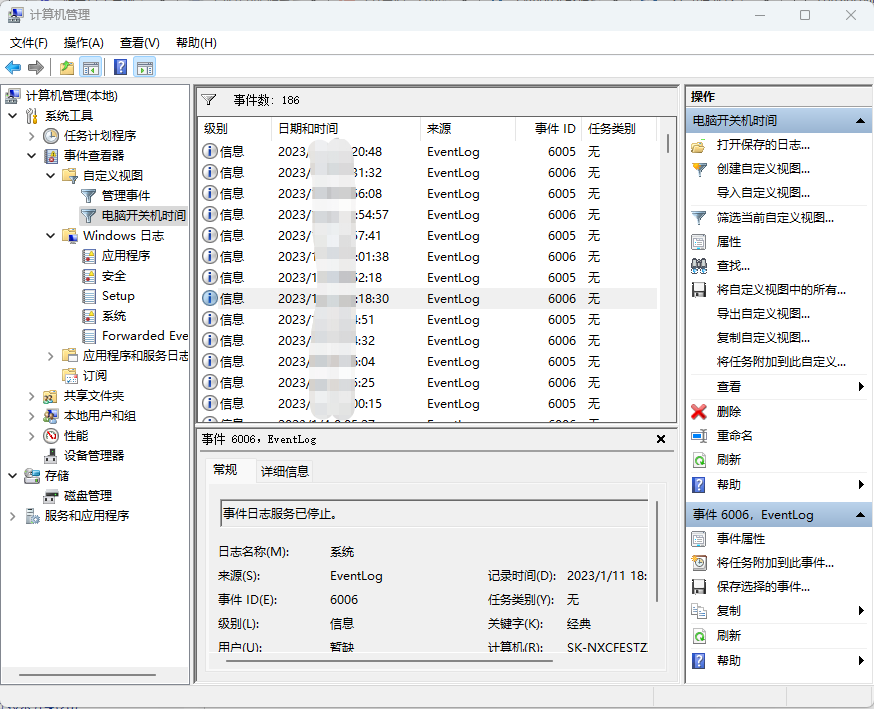Click the 级别 column header
Image resolution: width=874 pixels, height=709 pixels.
coord(235,129)
